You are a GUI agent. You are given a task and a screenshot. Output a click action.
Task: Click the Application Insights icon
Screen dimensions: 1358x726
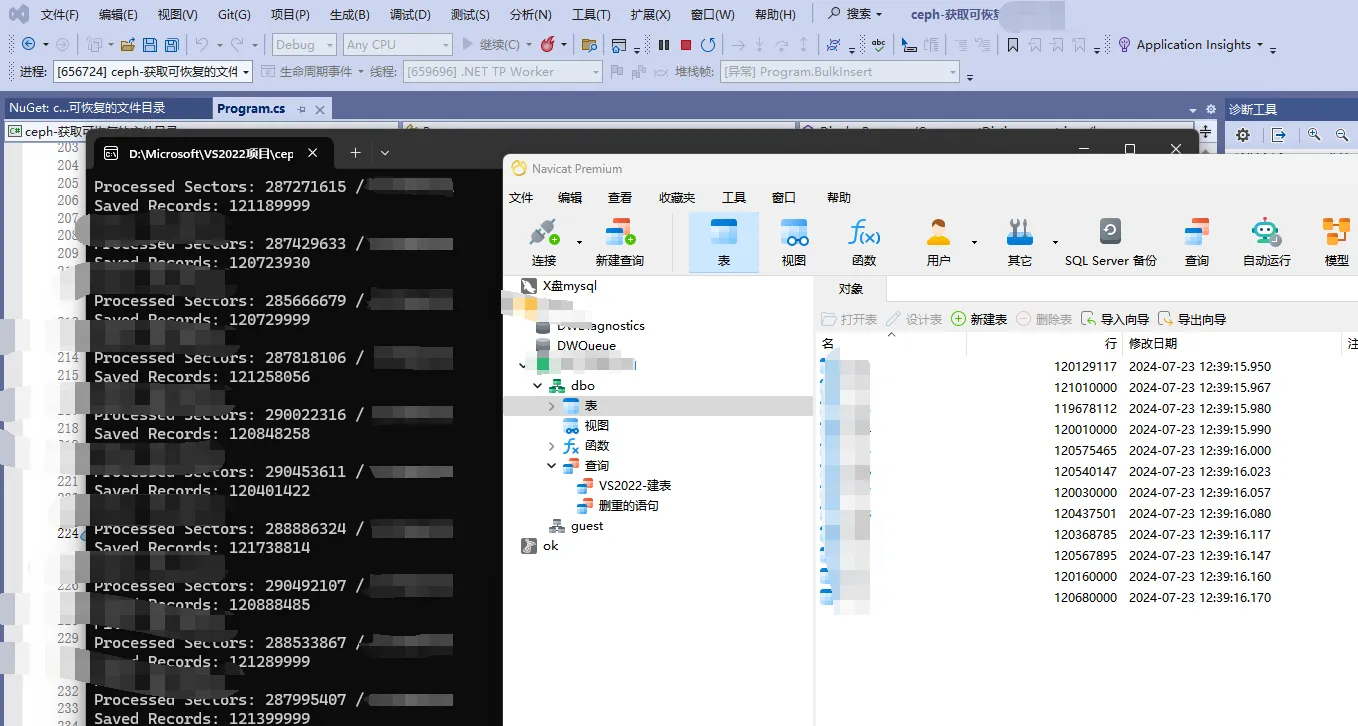1125,44
